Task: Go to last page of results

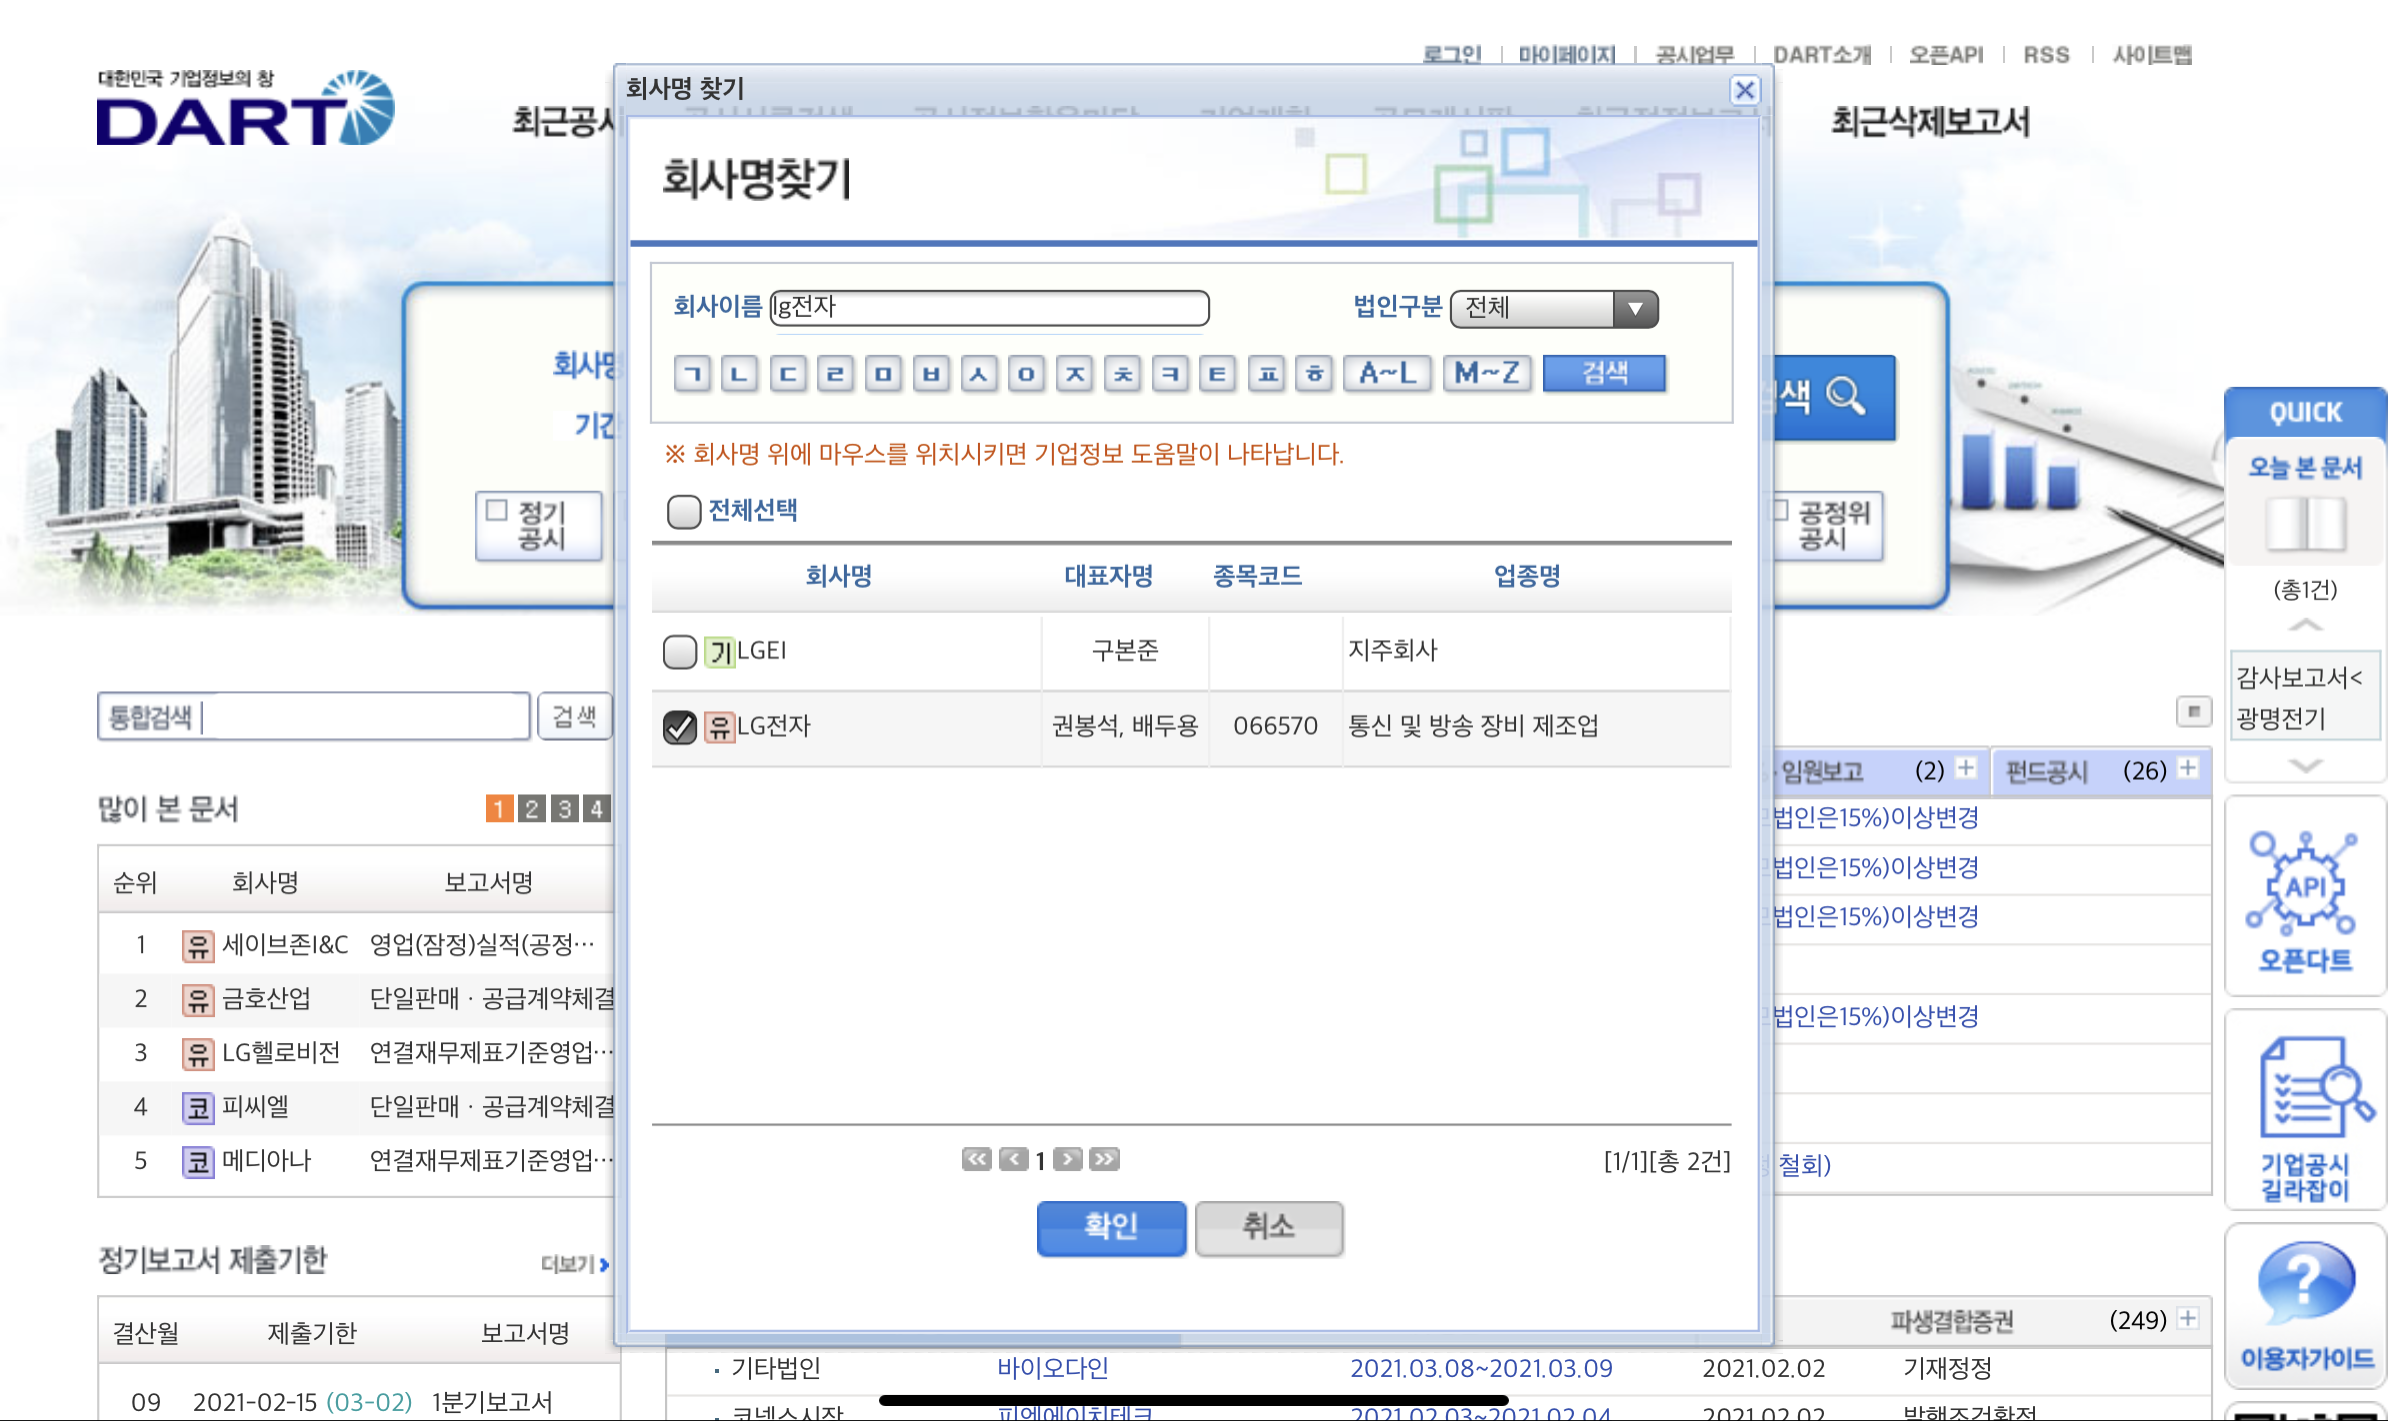Action: pyautogui.click(x=1104, y=1159)
